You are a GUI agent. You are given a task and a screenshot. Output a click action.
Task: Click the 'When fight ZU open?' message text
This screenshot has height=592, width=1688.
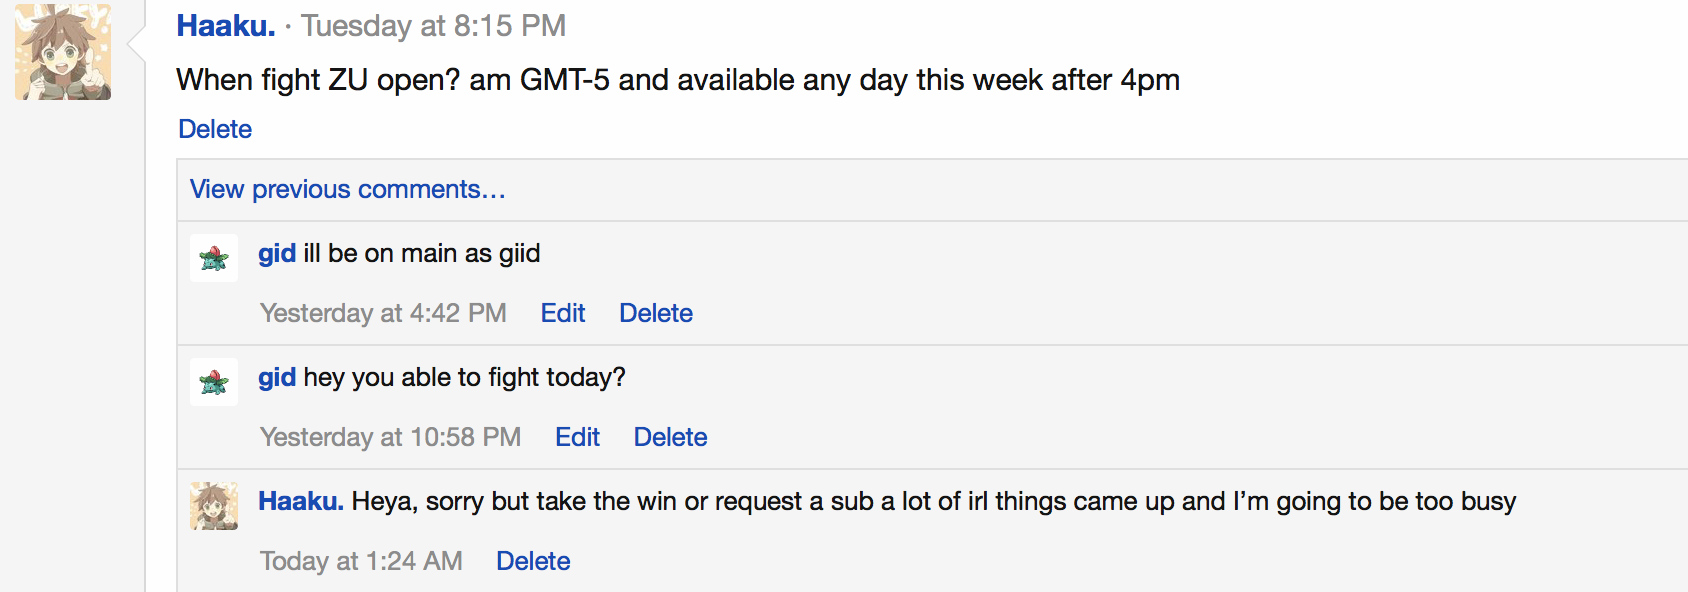[x=678, y=80]
